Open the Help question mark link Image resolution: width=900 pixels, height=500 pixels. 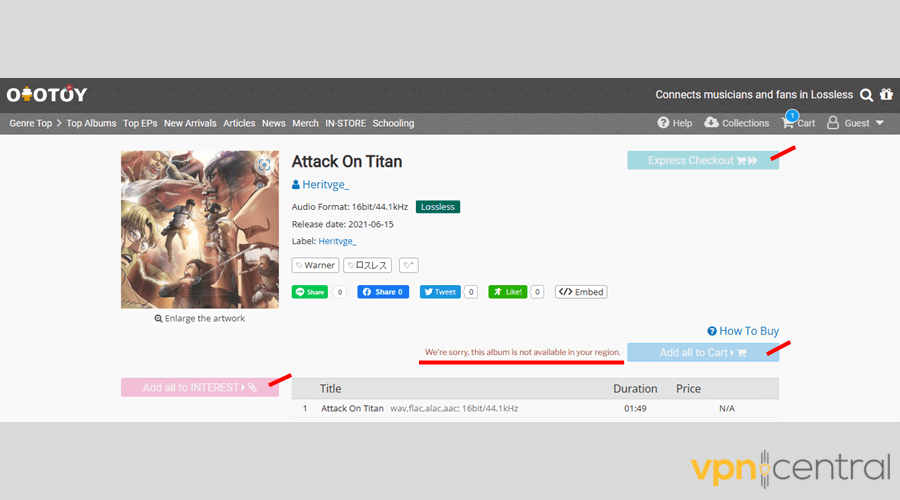[x=674, y=123]
